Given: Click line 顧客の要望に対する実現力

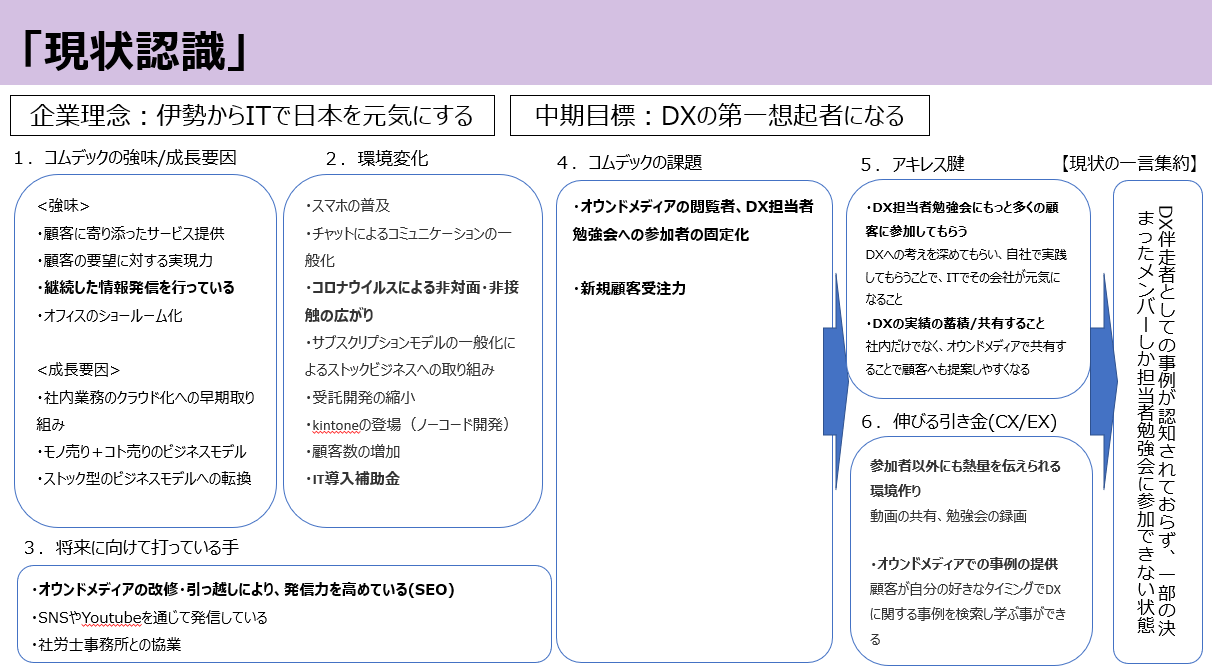Looking at the screenshot, I should click(x=124, y=260).
